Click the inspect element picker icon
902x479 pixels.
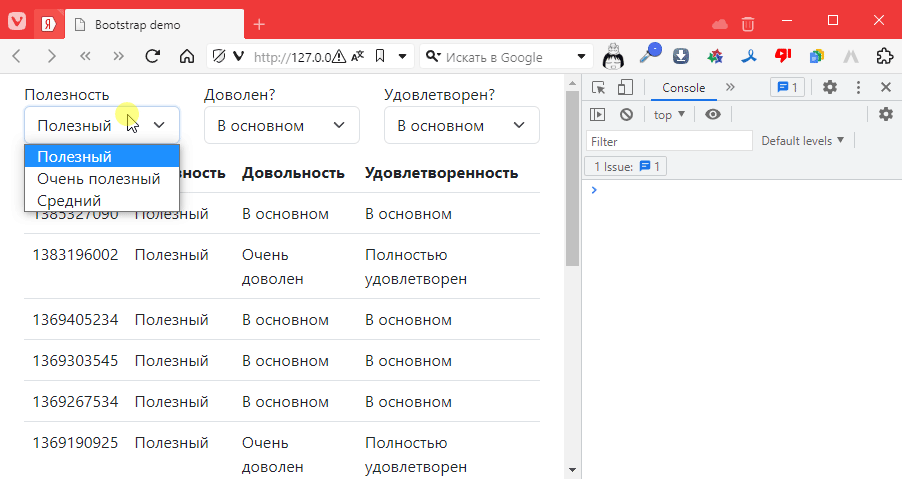point(598,88)
